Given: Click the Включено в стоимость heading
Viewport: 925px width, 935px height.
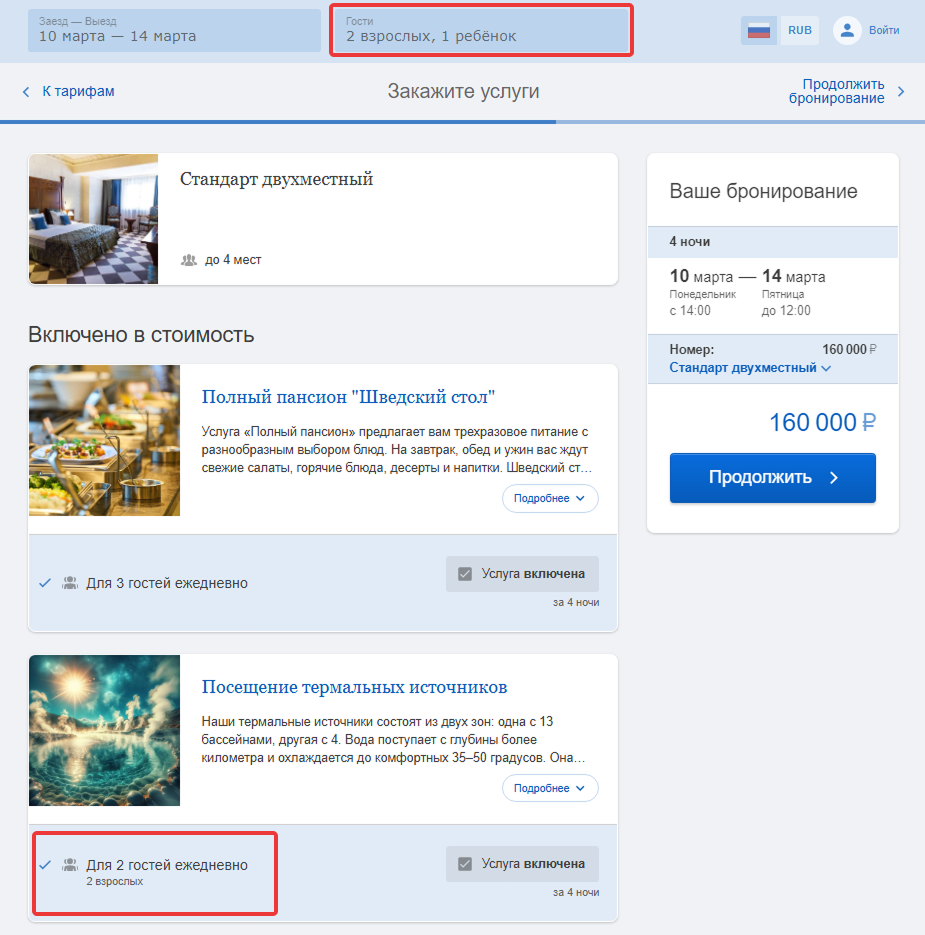Looking at the screenshot, I should click(141, 335).
